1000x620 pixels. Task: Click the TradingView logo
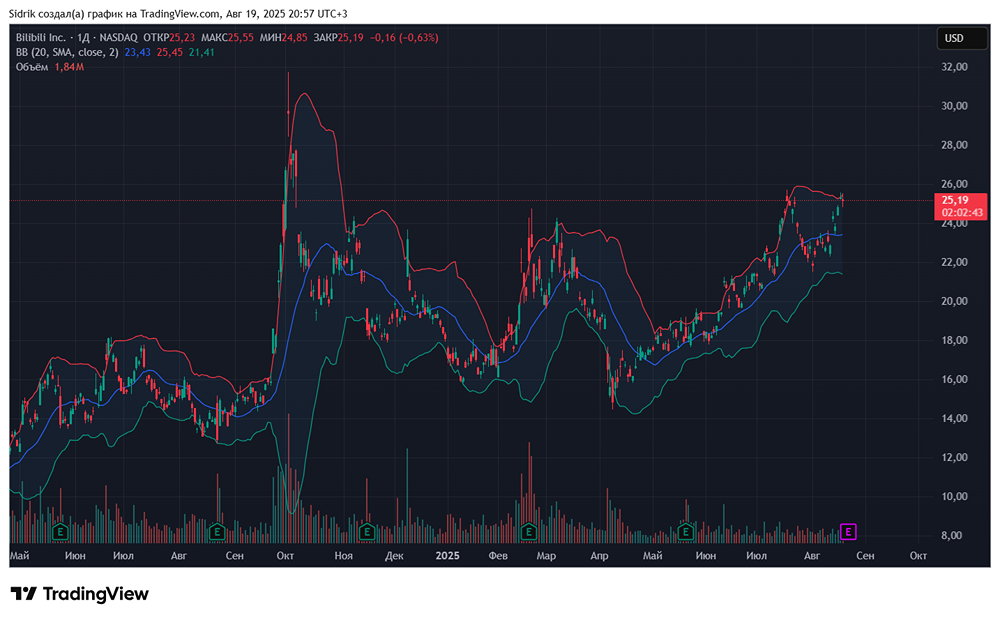pos(79,594)
